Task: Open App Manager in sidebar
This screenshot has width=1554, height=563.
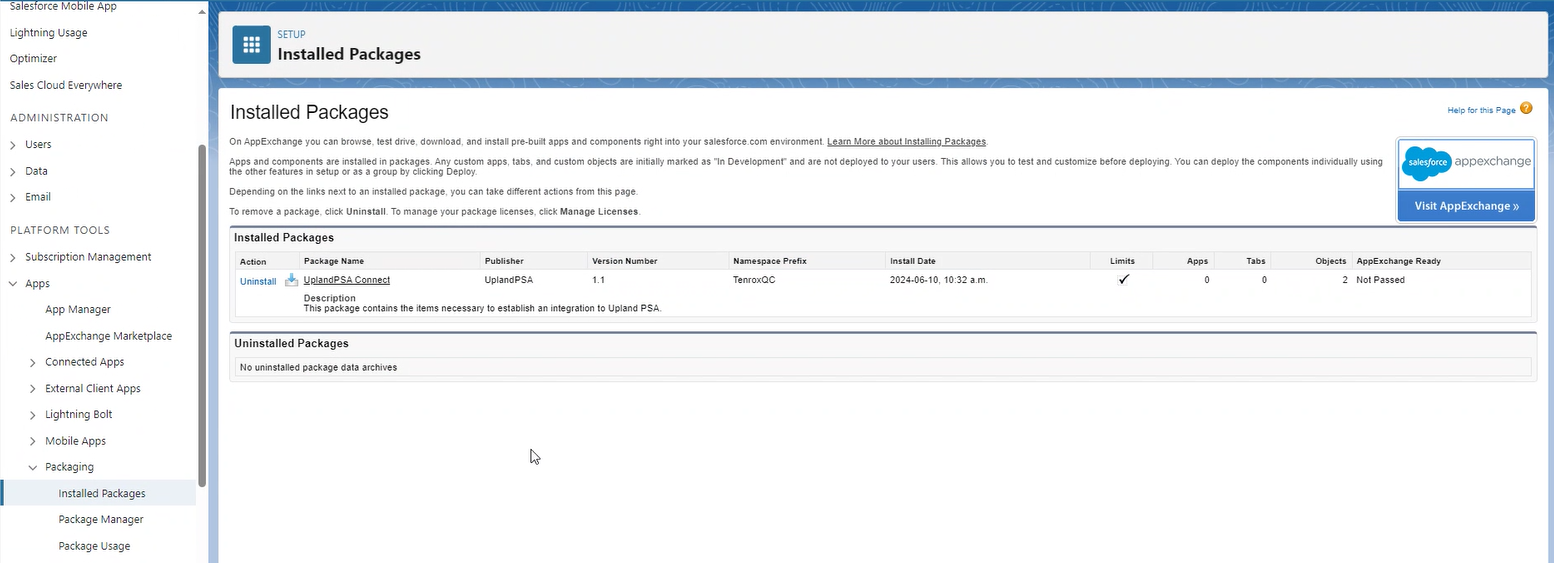Action: coord(78,310)
